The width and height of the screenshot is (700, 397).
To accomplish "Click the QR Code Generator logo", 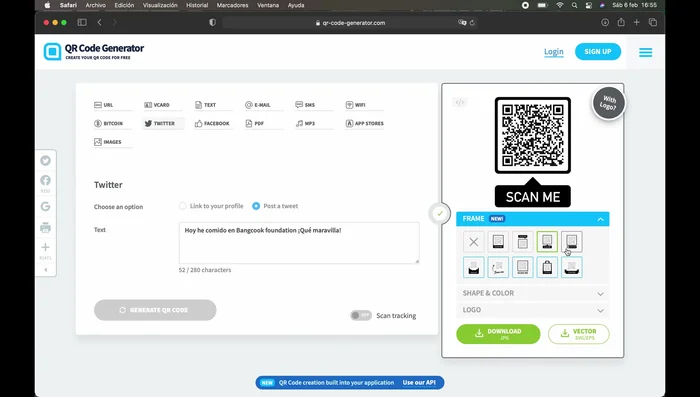I will coord(94,51).
